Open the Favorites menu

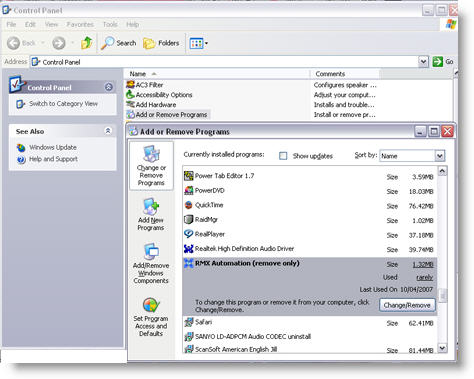(80, 24)
